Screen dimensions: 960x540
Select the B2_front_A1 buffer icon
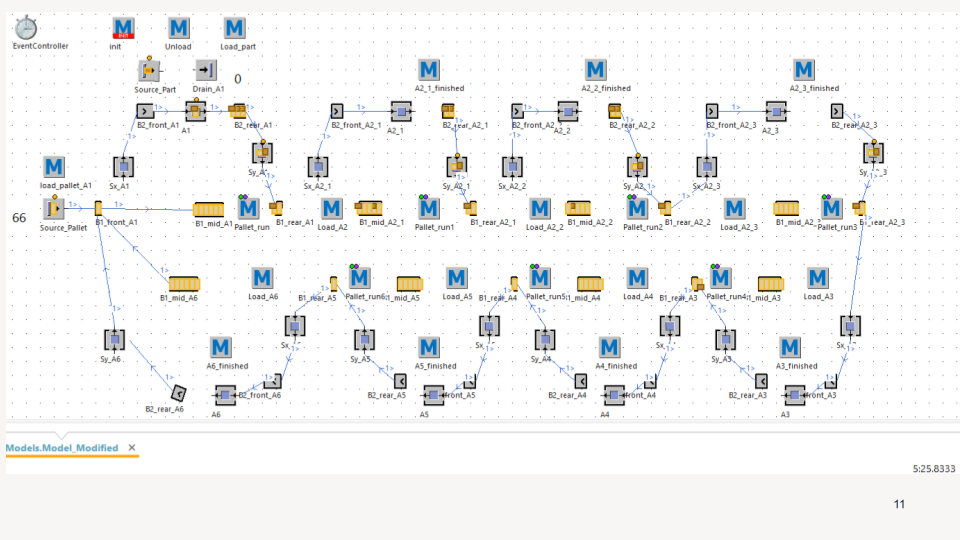(x=144, y=111)
